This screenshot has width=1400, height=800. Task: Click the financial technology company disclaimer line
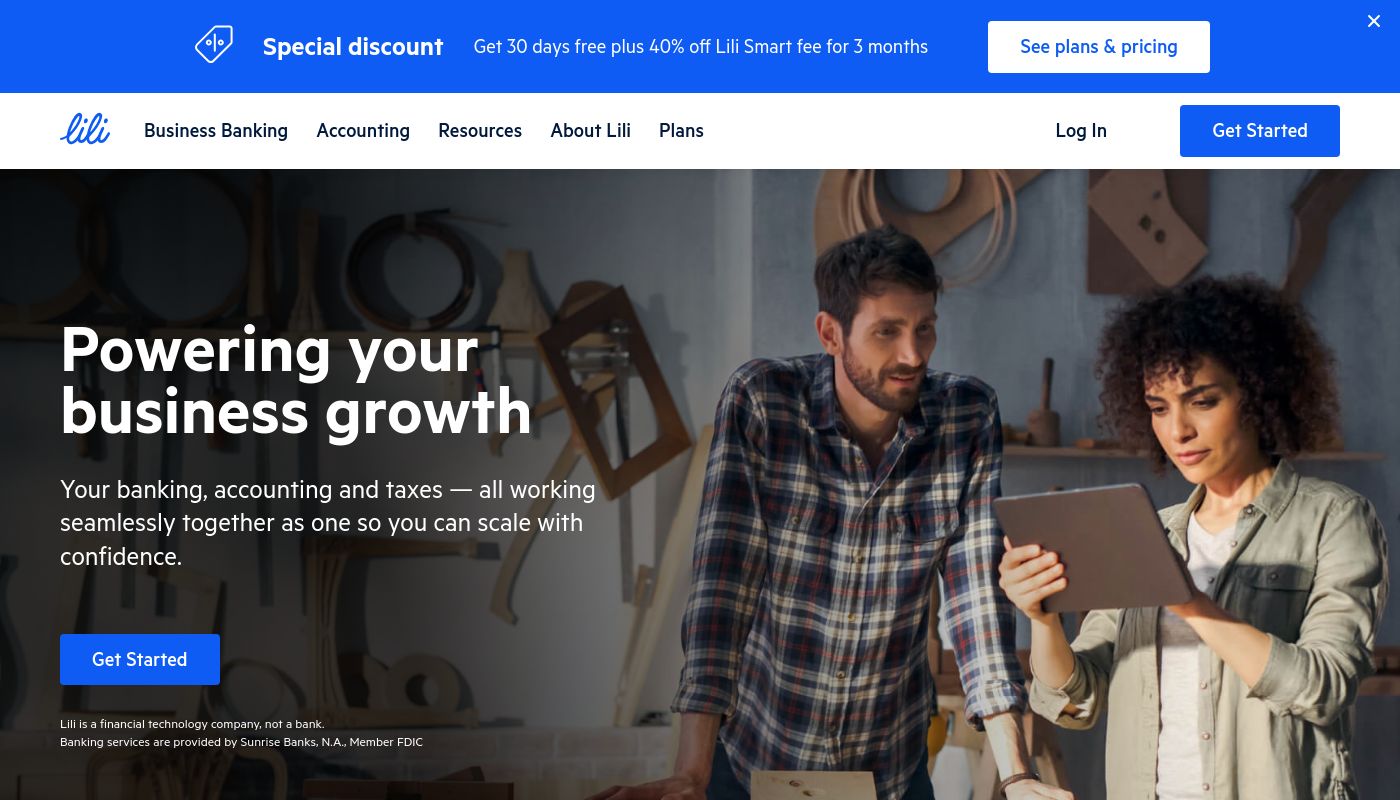pos(192,724)
